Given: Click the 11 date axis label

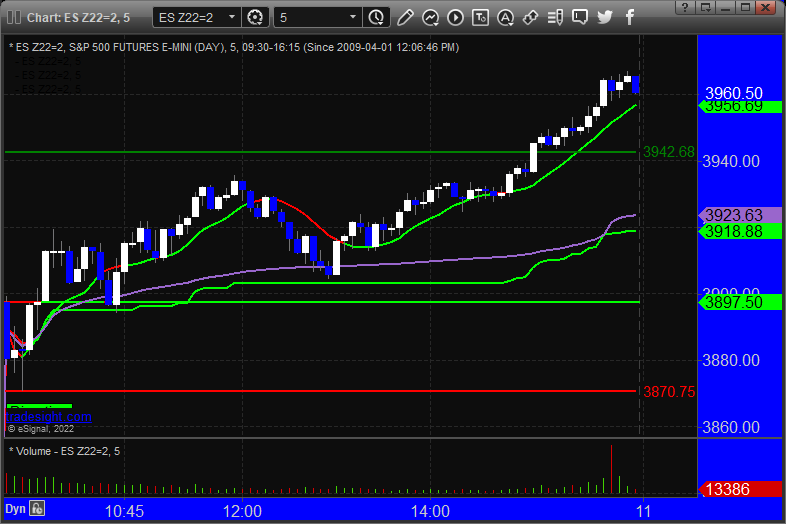Looking at the screenshot, I should coord(644,511).
